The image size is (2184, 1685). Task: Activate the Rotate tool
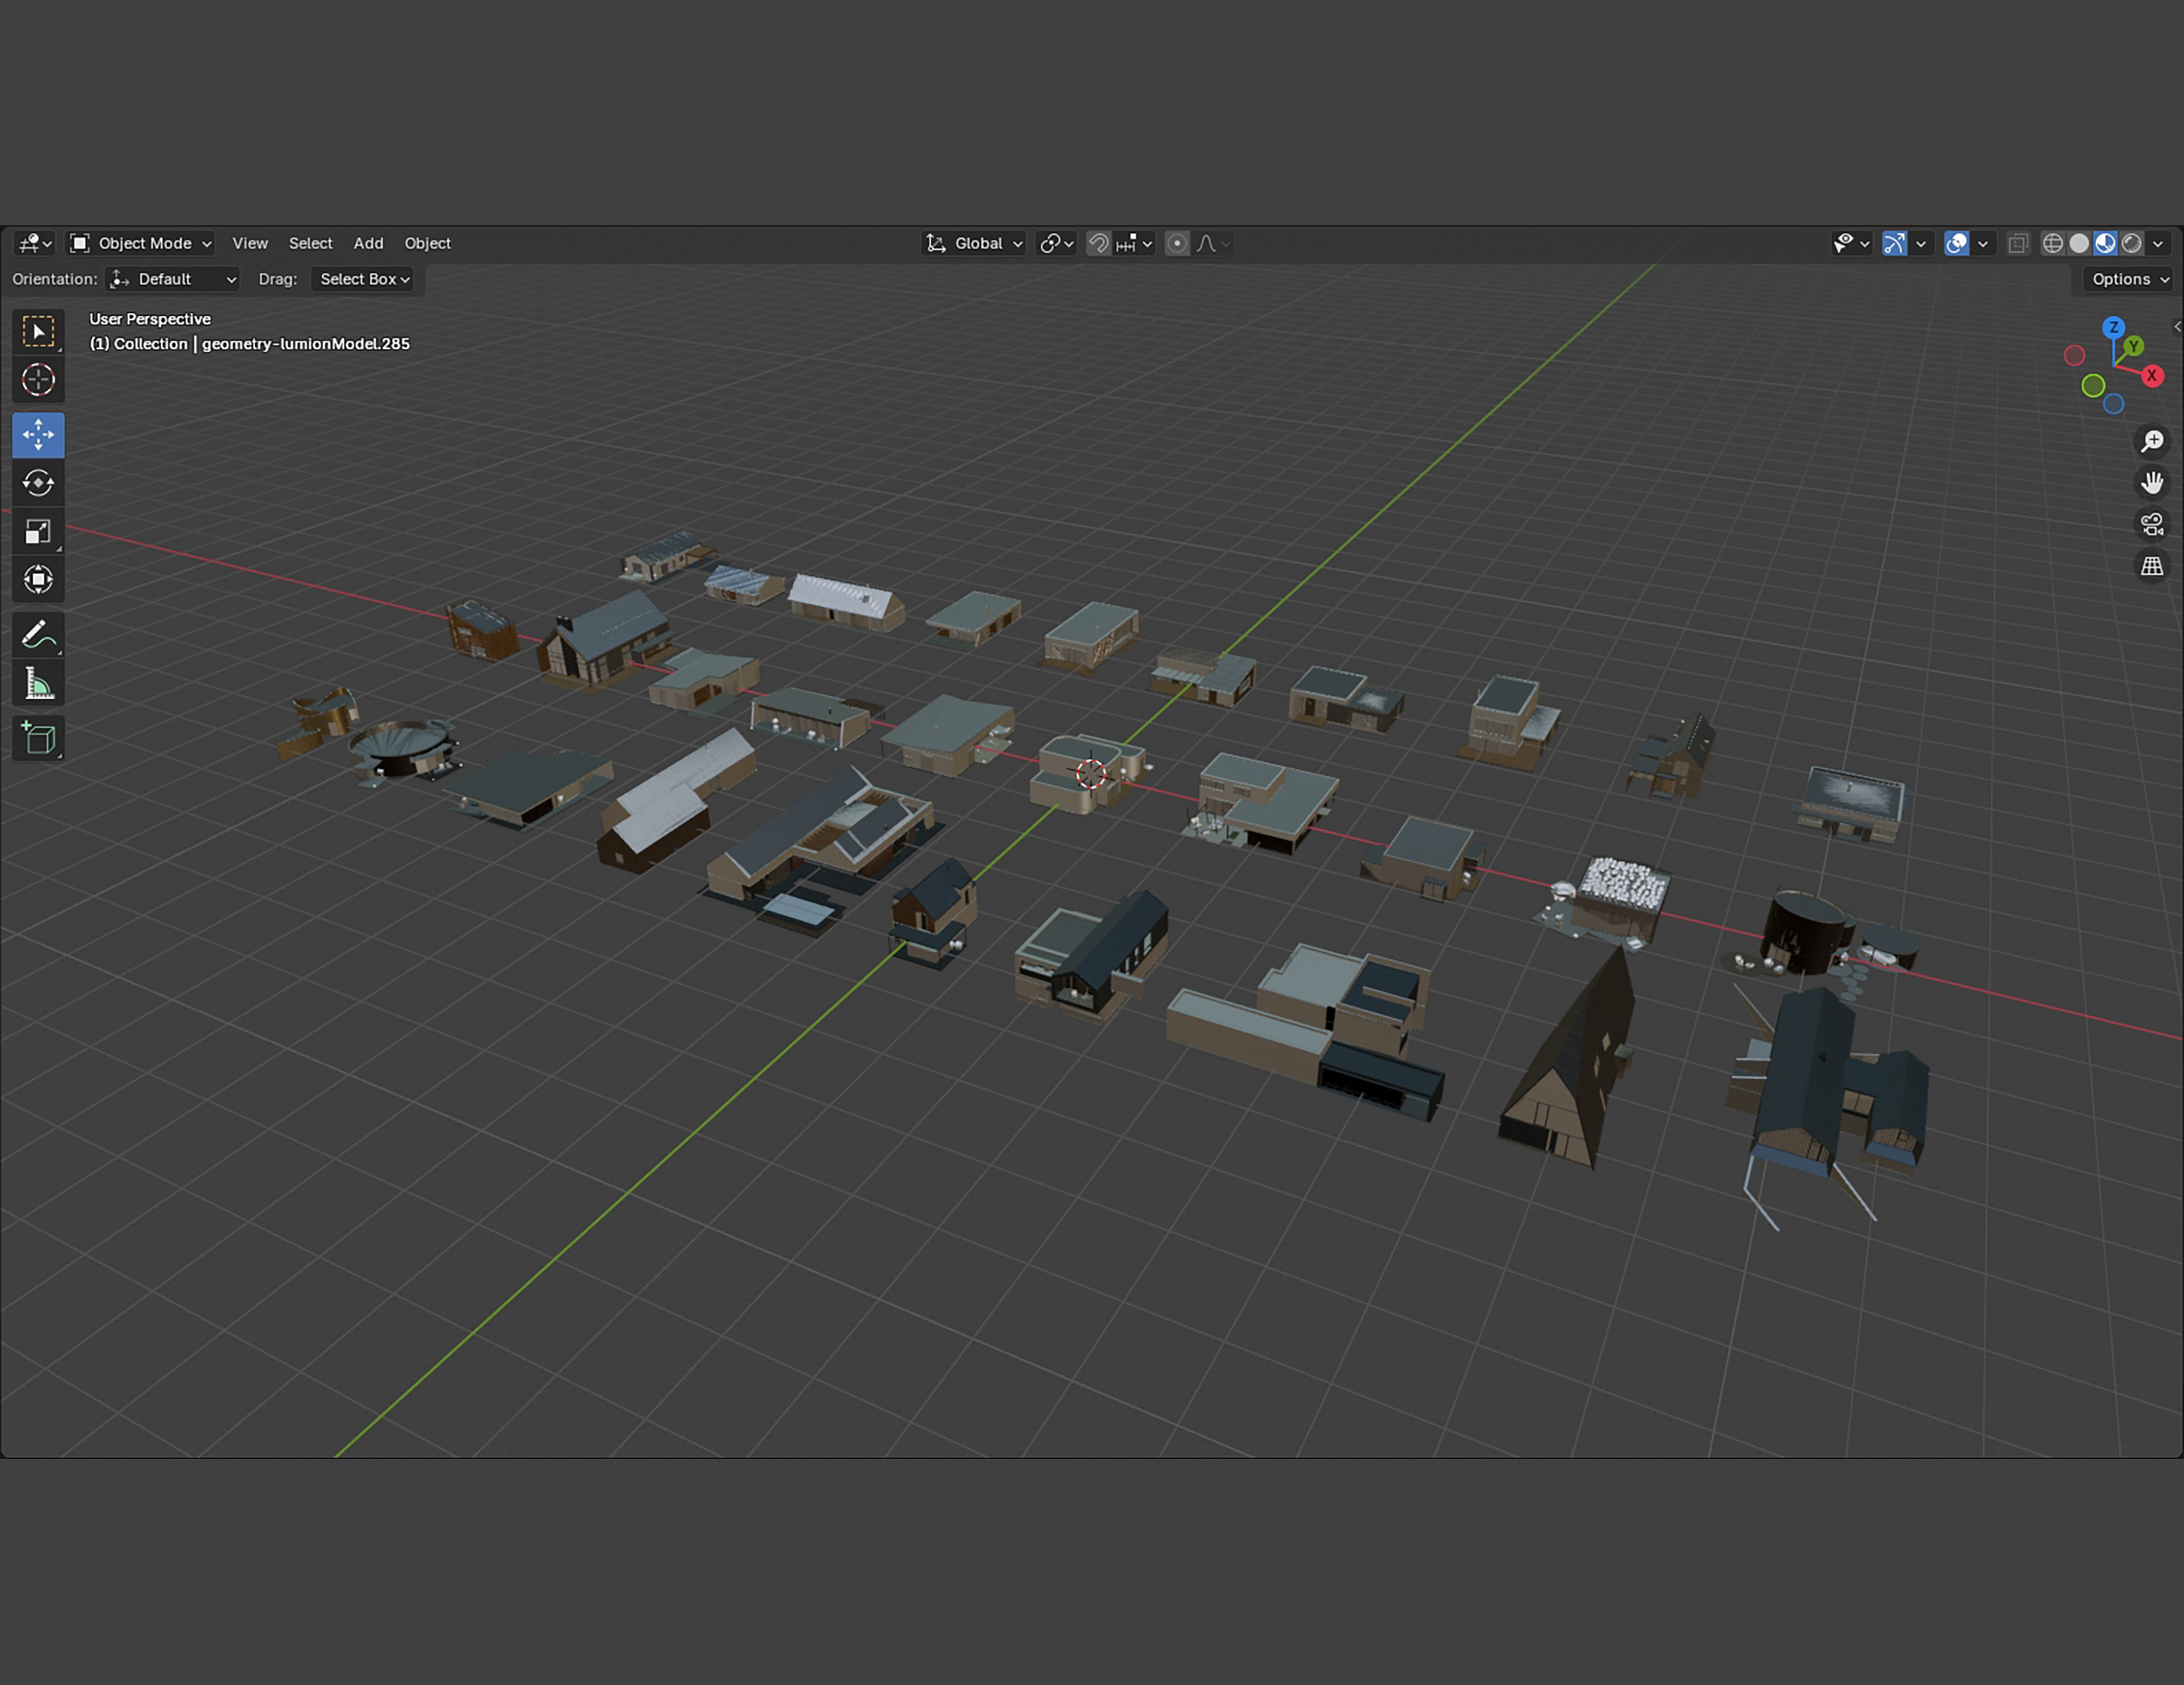(38, 483)
